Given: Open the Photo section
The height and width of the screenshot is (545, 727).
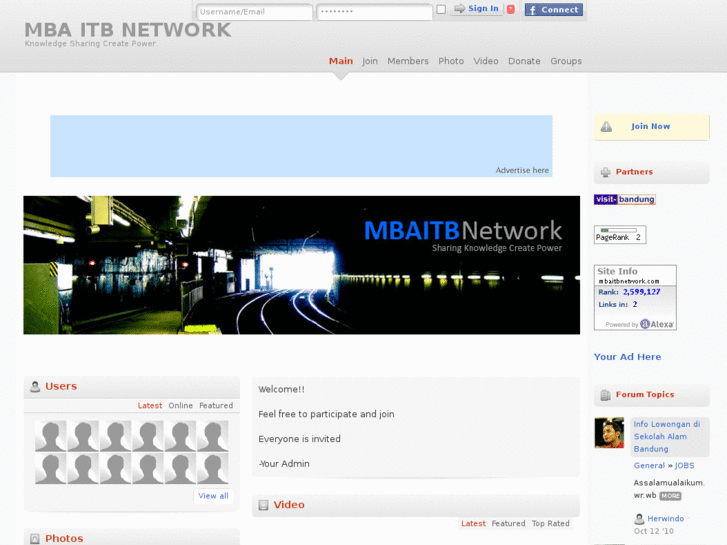Looking at the screenshot, I should (x=451, y=61).
